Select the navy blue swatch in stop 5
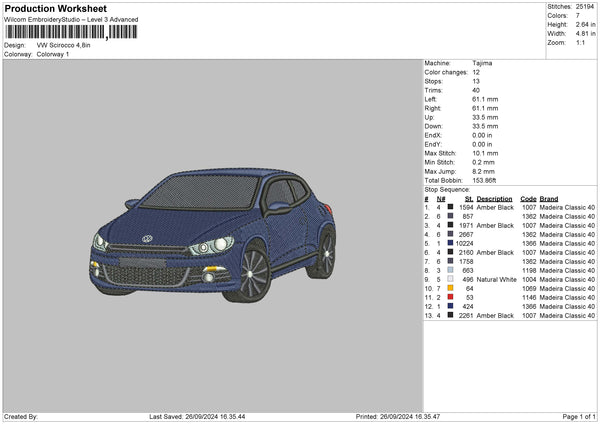 click(451, 243)
